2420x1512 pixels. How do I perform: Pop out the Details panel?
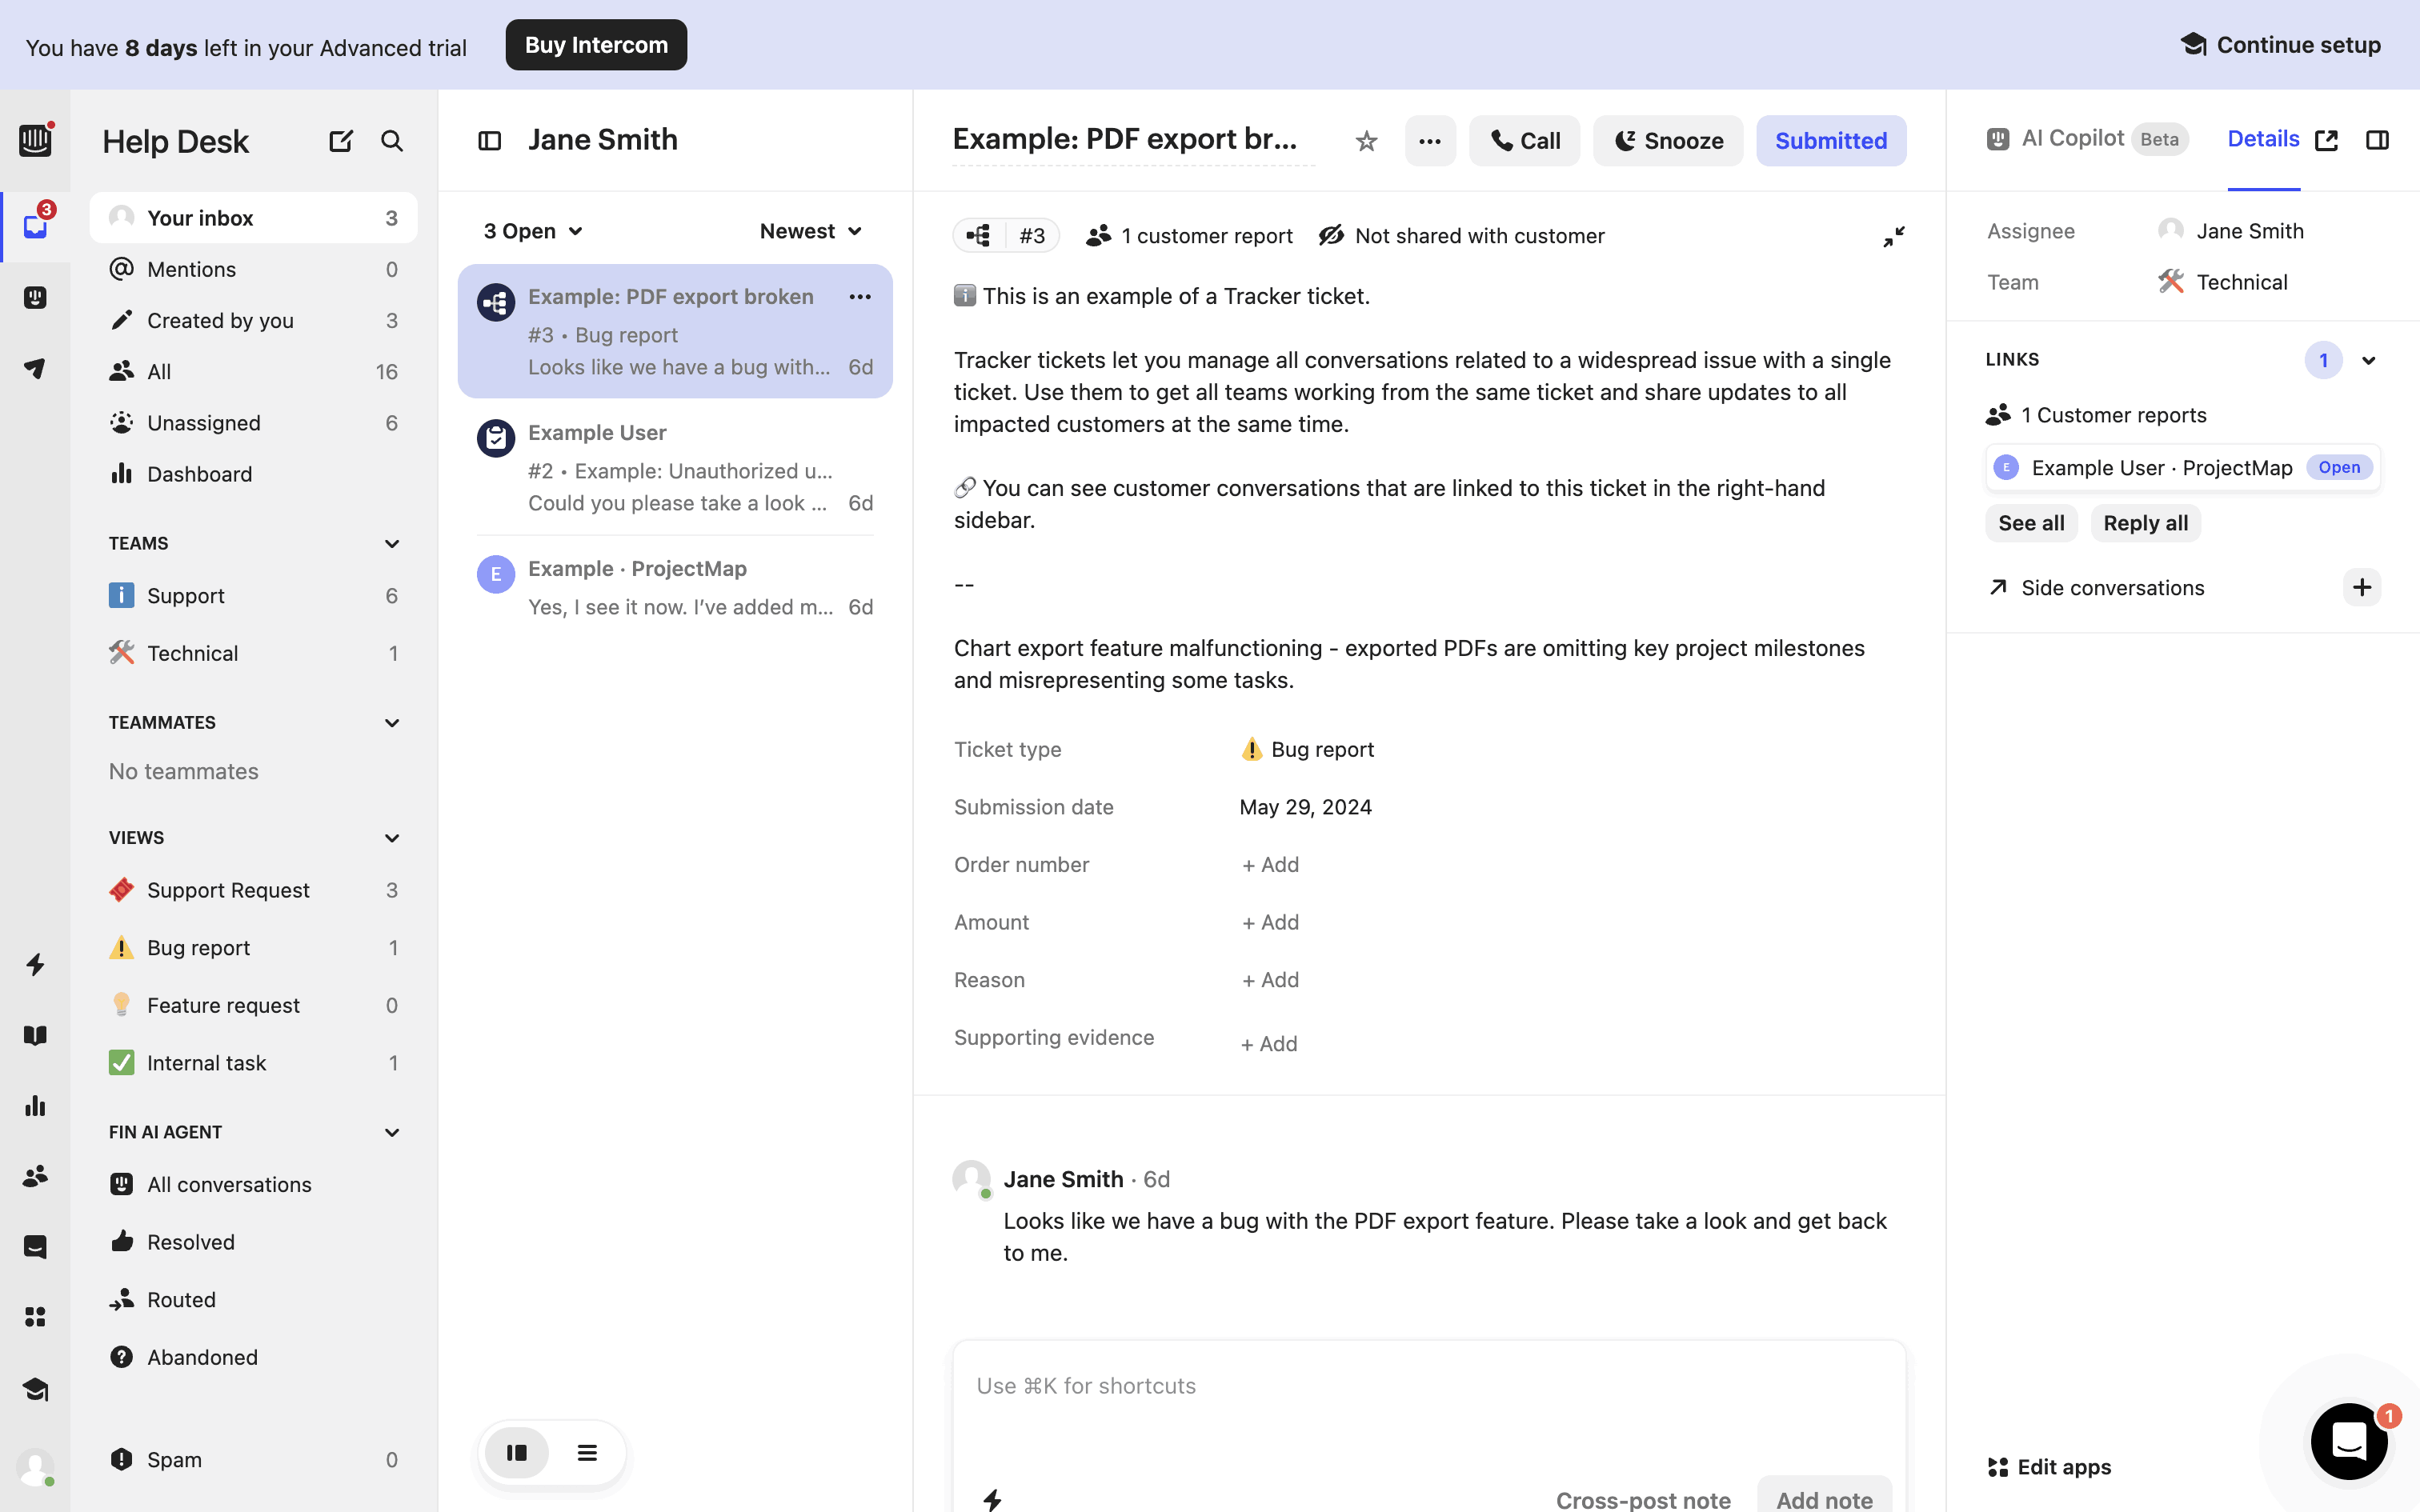pos(2326,141)
